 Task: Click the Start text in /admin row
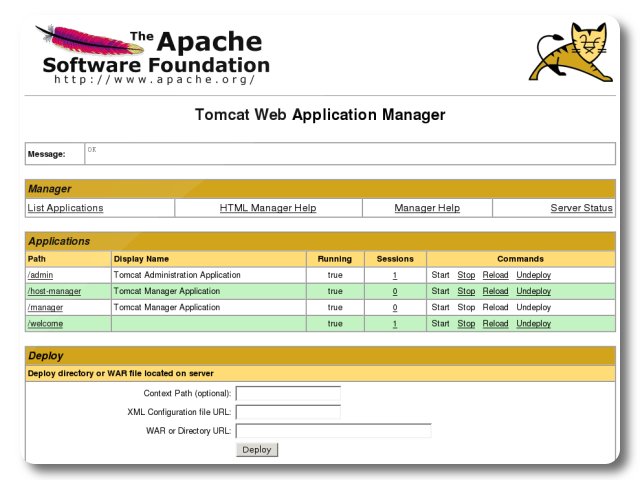coord(440,275)
